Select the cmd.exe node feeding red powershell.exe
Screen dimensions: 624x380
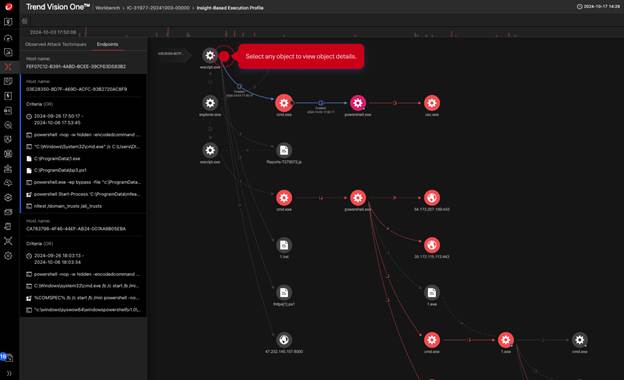pos(284,198)
